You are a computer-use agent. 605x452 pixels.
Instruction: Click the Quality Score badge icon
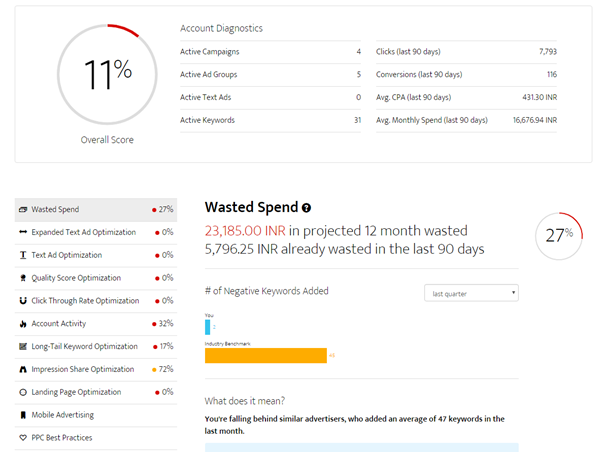click(x=23, y=278)
